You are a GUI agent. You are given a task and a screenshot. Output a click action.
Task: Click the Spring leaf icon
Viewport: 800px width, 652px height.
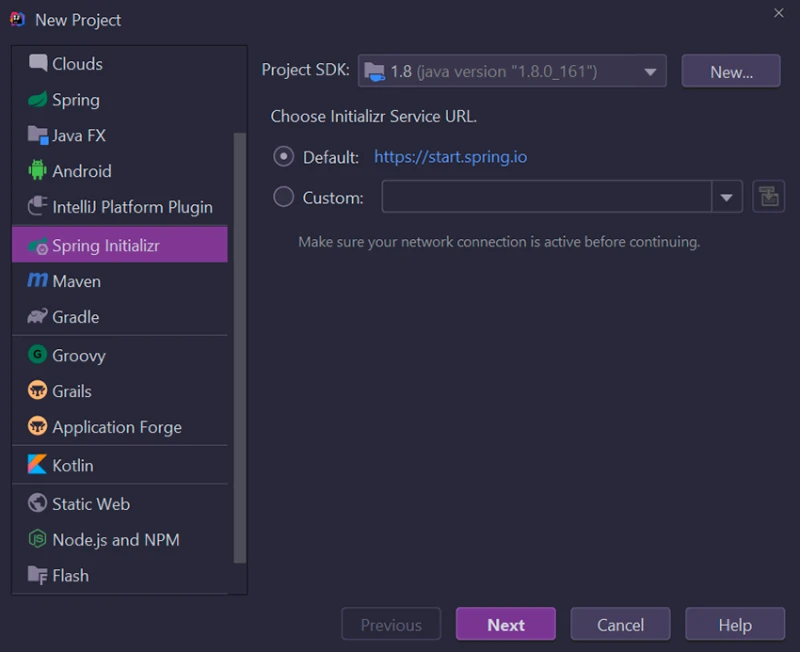click(x=38, y=99)
